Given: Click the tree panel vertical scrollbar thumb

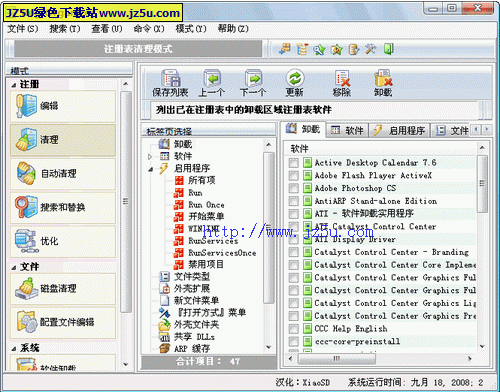Looking at the screenshot, I should (x=268, y=228).
